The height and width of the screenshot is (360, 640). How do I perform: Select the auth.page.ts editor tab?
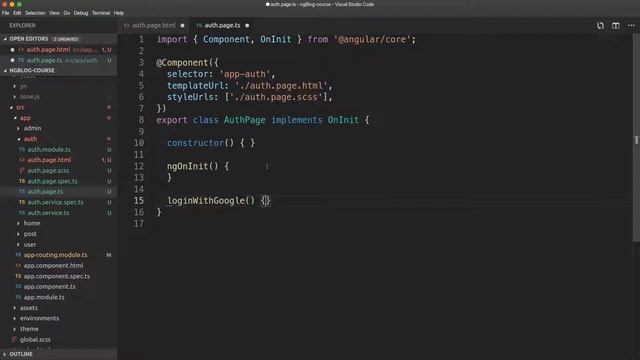point(222,25)
